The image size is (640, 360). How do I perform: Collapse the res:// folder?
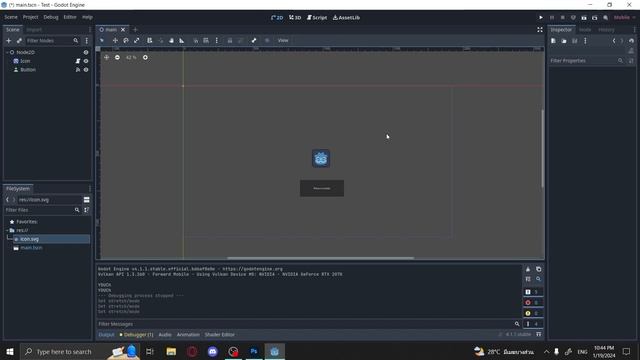pyautogui.click(x=7, y=230)
